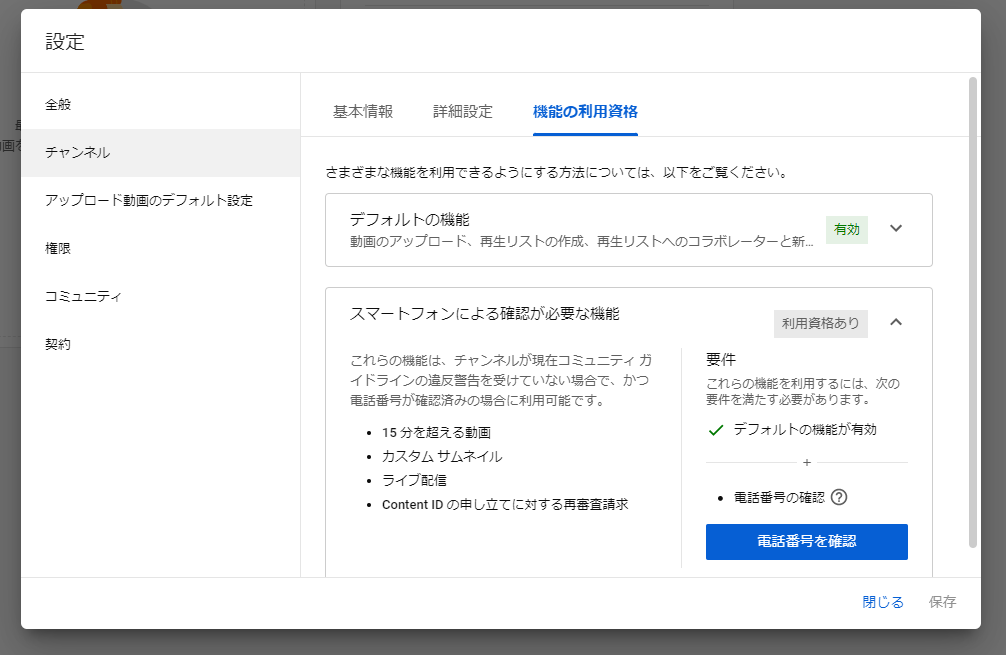
Task: Select チャンネル in the settings sidebar
Action: click(x=78, y=153)
